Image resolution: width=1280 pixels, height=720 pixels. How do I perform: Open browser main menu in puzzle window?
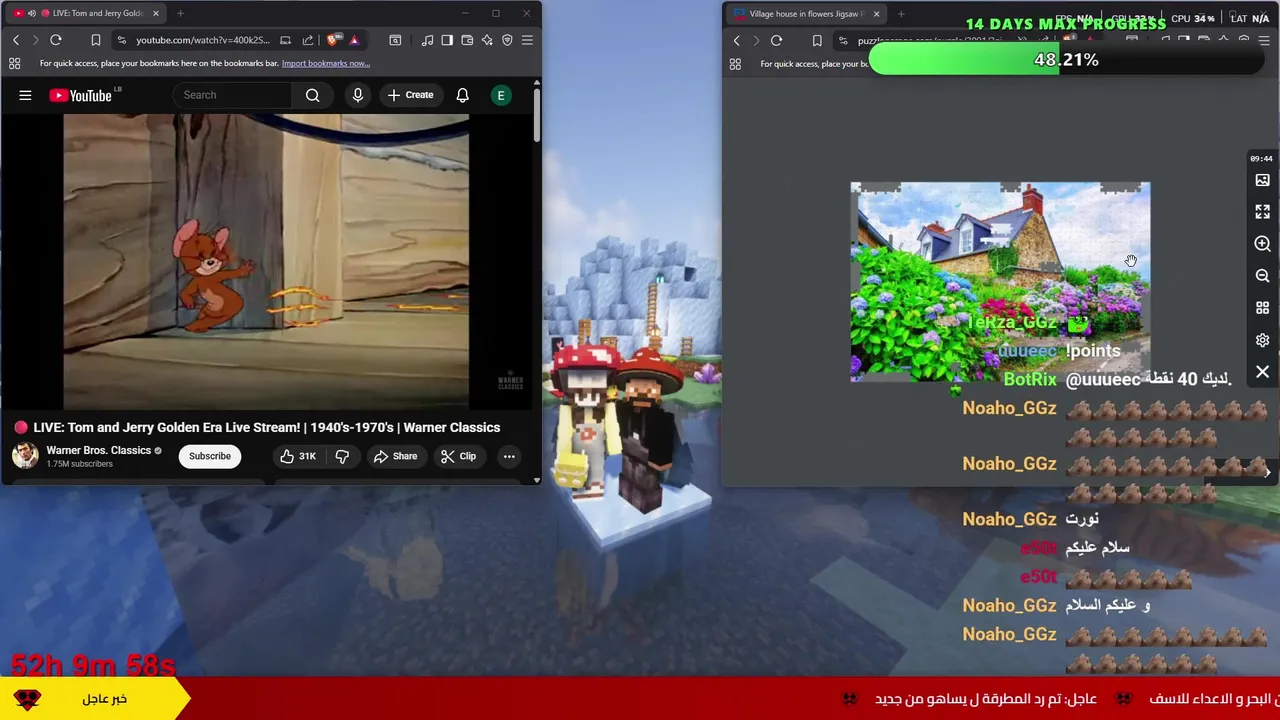click(1264, 41)
